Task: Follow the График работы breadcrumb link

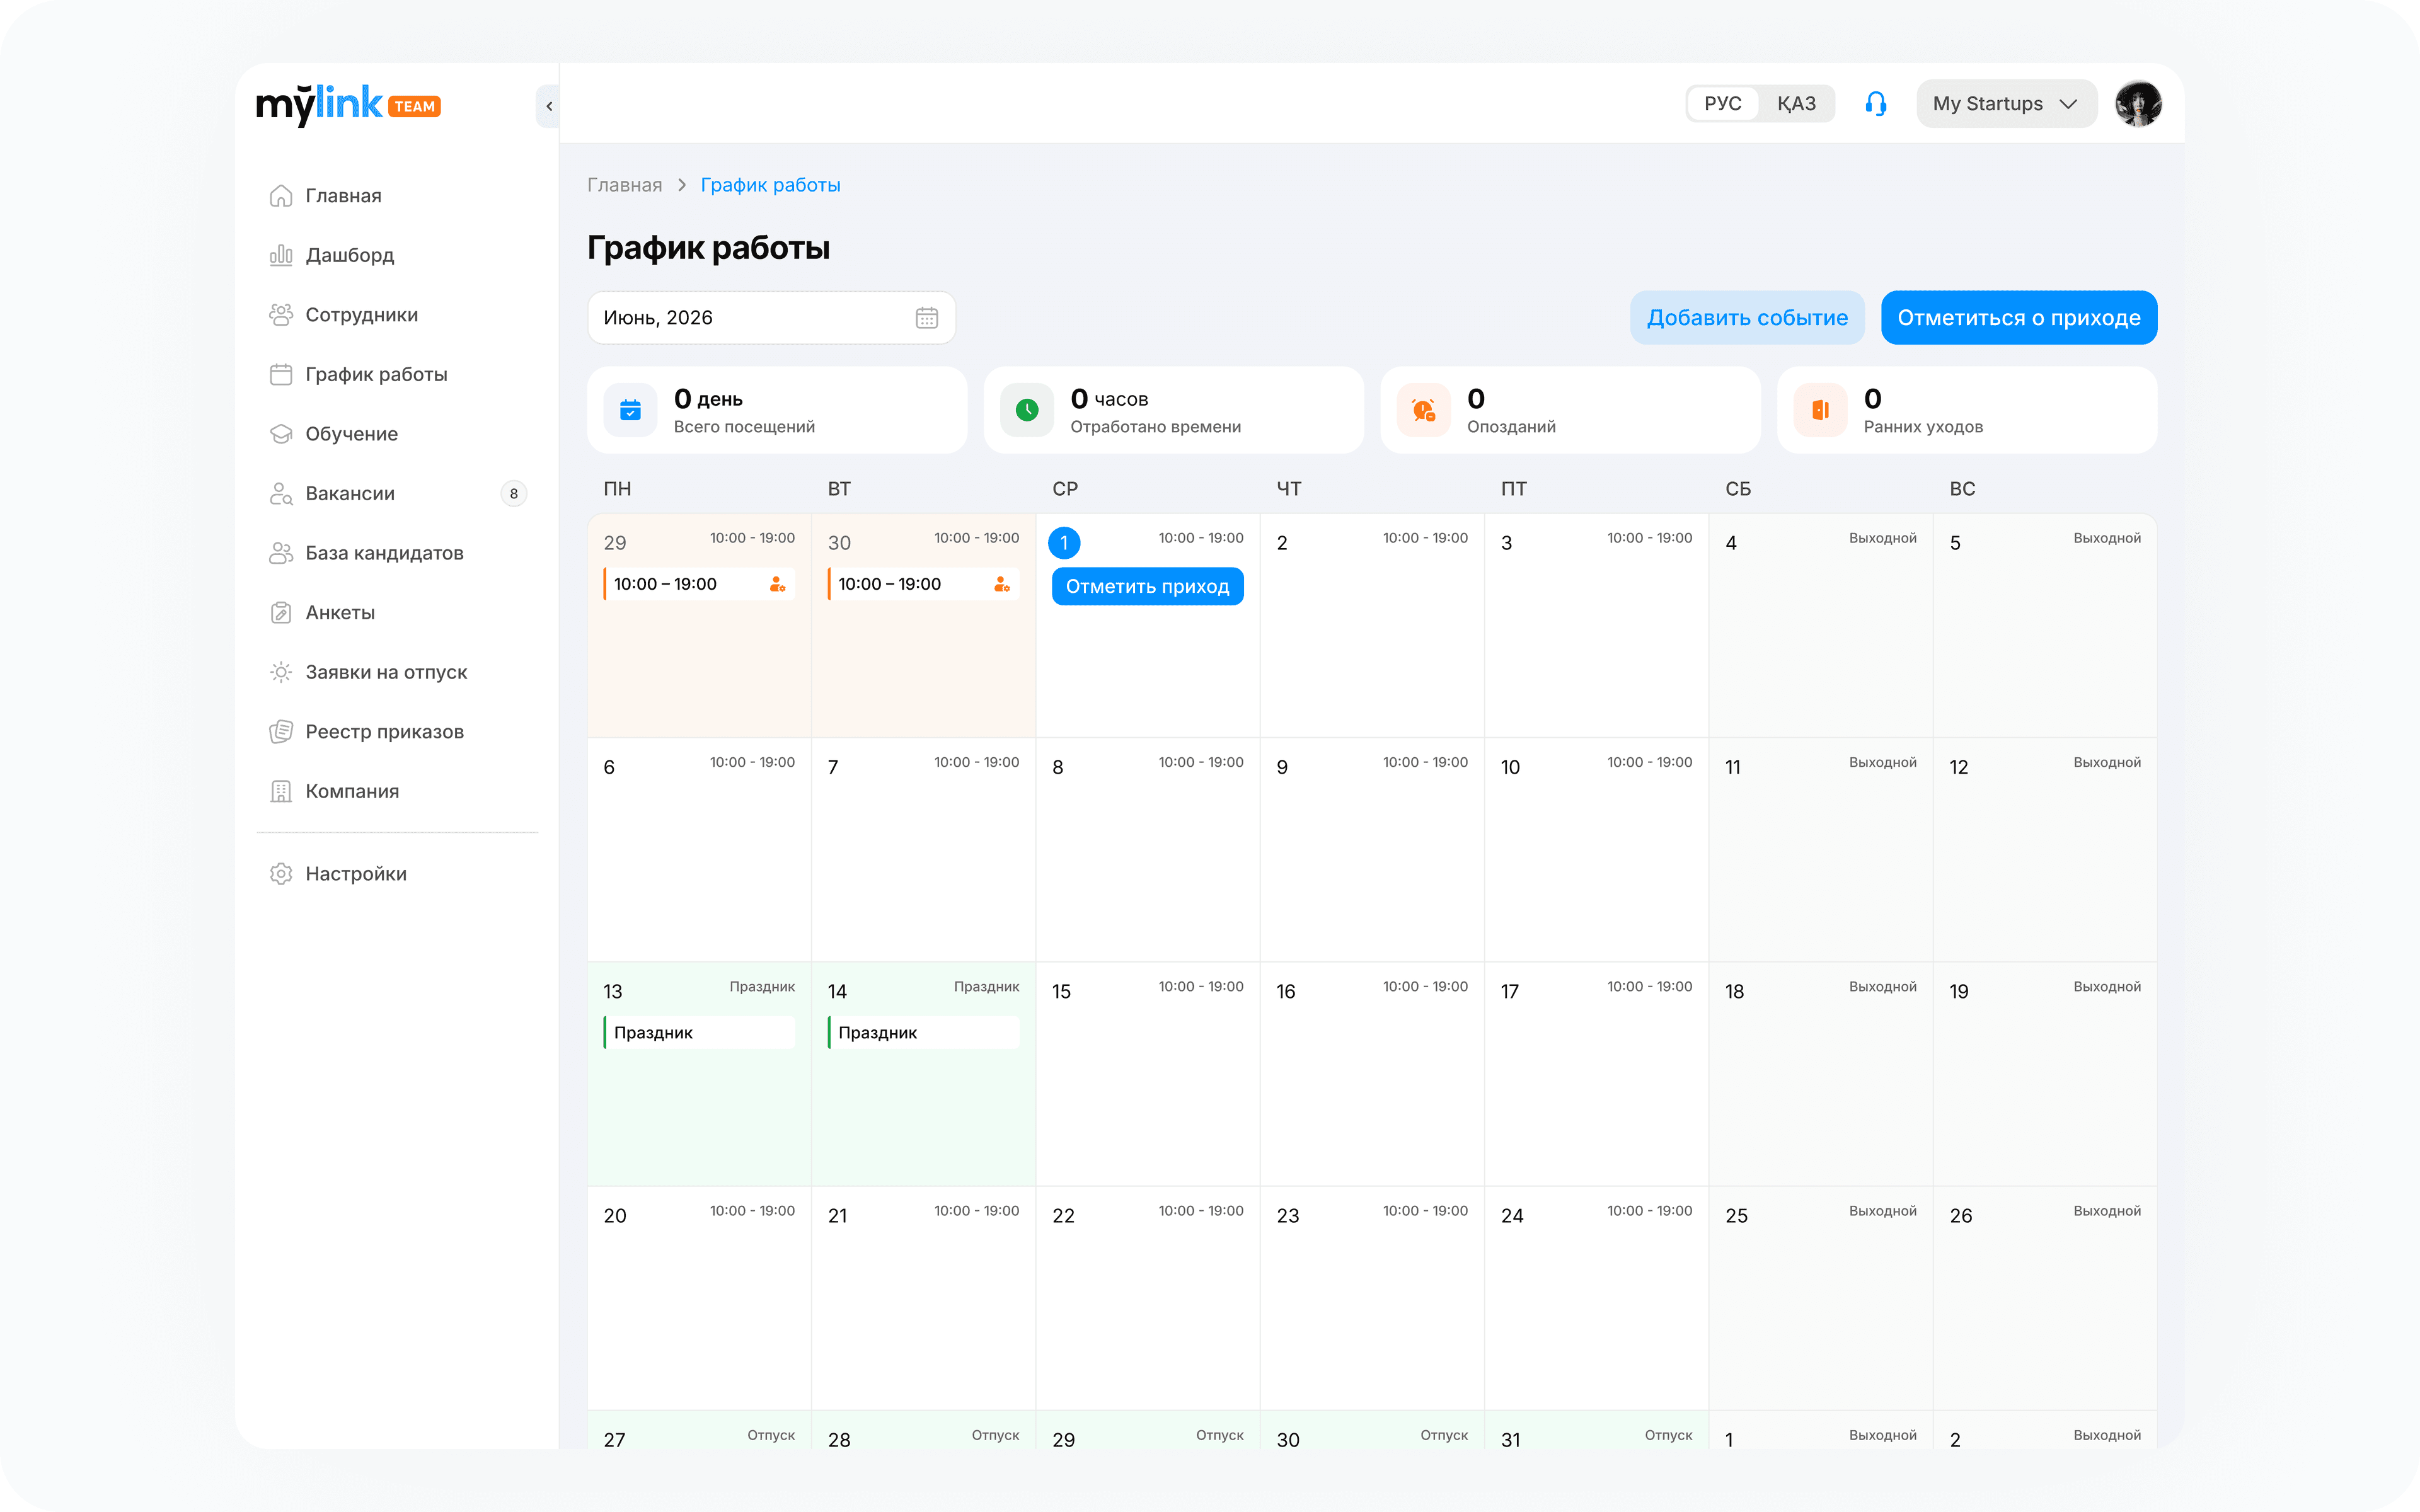Action: (x=770, y=185)
